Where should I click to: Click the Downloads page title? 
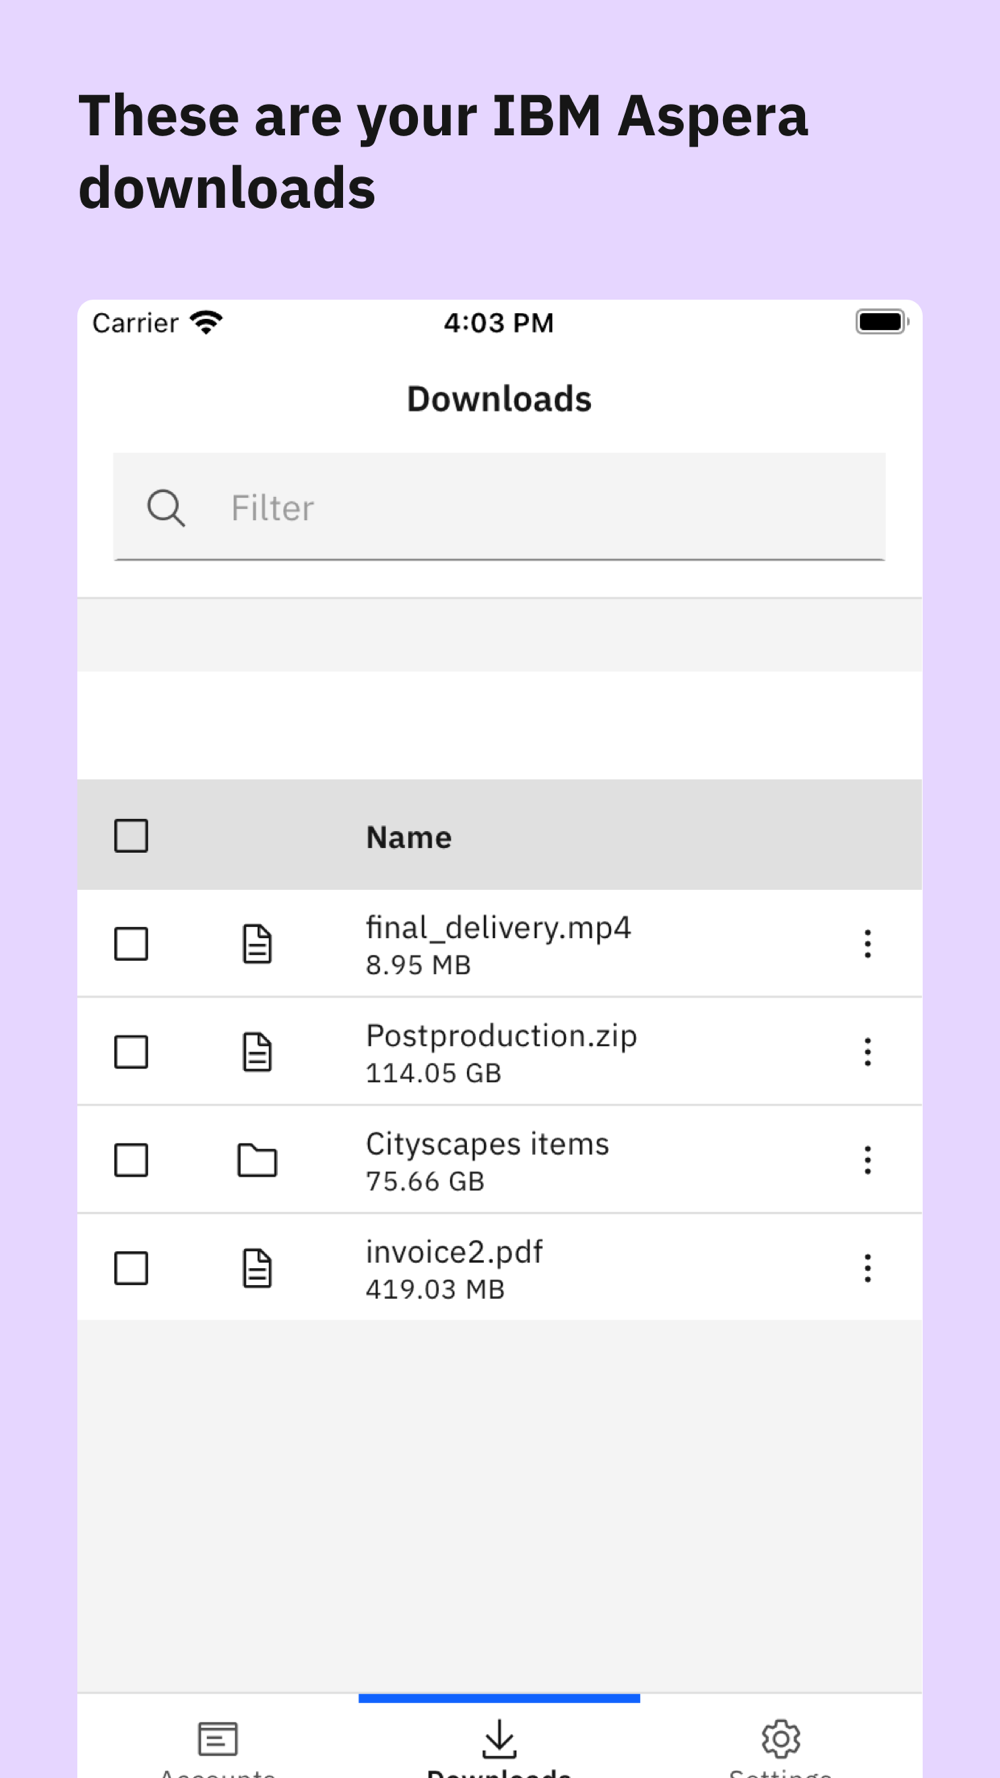[x=499, y=399]
